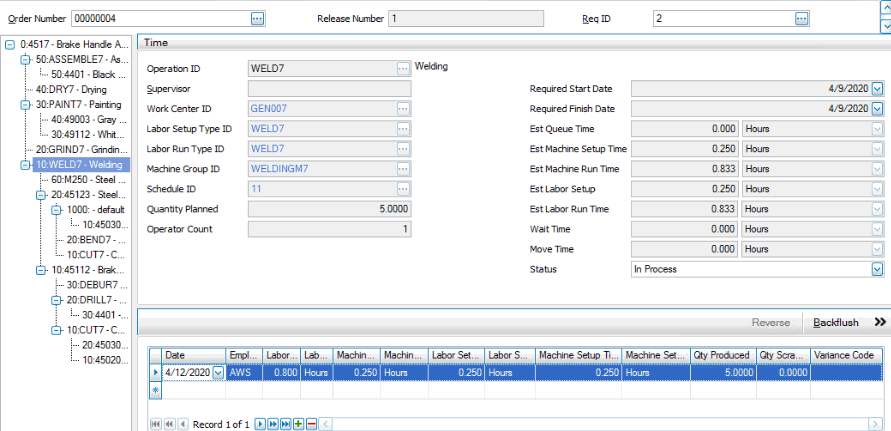The width and height of the screenshot is (891, 431).
Task: Select the 20:GRIND7 tree item
Action: point(80,149)
